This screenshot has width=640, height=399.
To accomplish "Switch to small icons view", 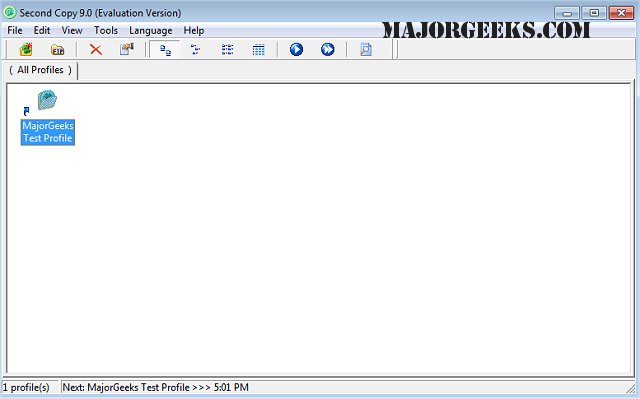I will tap(196, 50).
